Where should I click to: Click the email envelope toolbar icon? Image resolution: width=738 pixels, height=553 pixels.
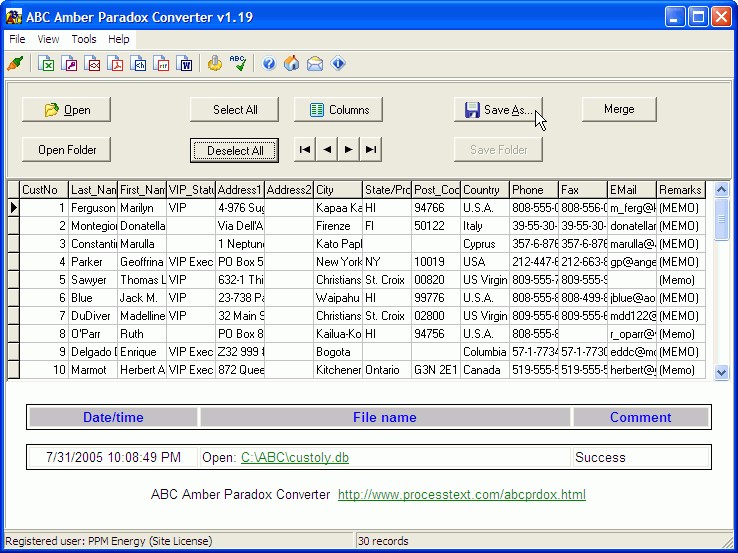(315, 64)
